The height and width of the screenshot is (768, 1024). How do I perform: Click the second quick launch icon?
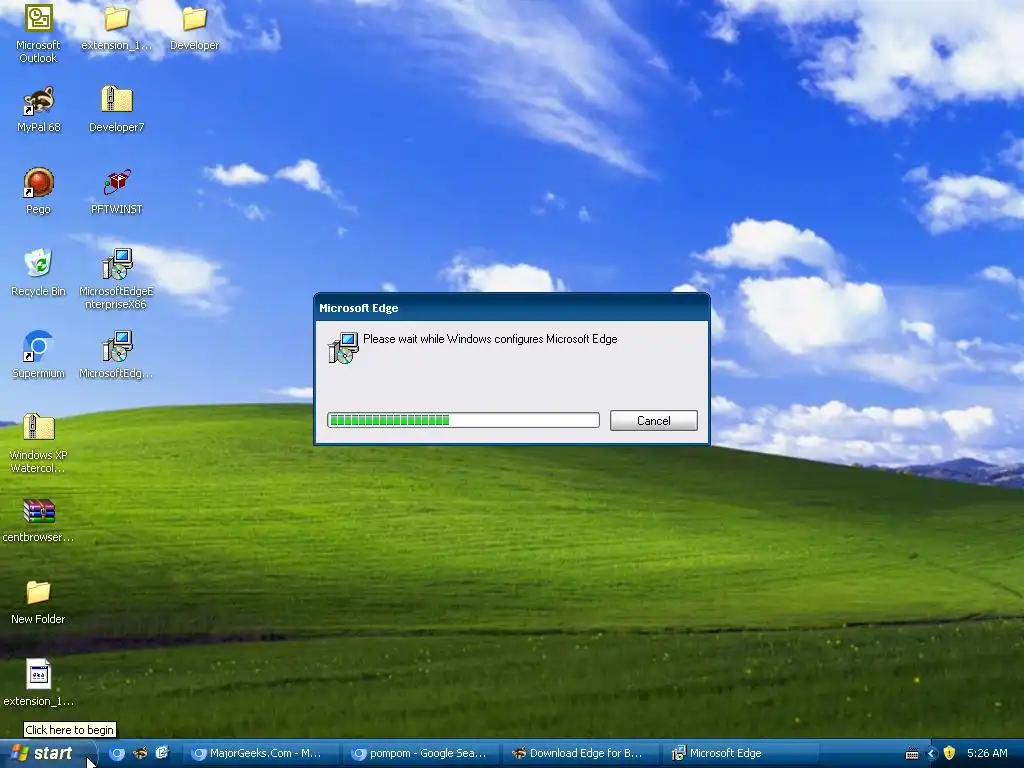pyautogui.click(x=140, y=753)
